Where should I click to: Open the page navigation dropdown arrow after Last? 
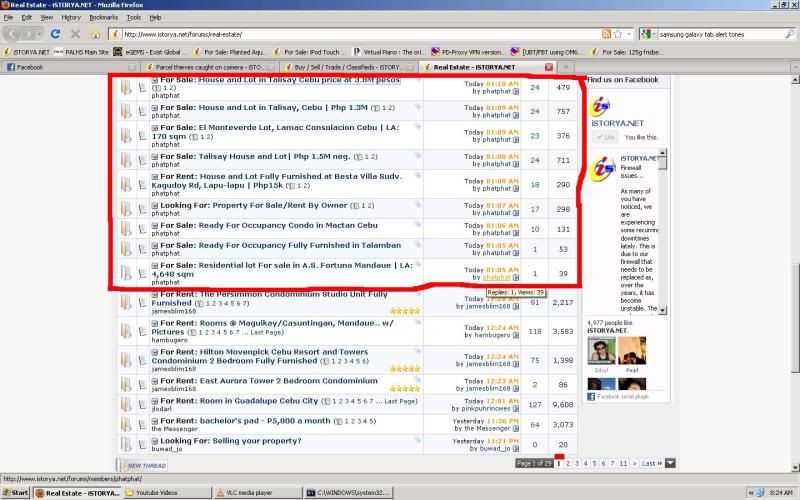pyautogui.click(x=671, y=463)
